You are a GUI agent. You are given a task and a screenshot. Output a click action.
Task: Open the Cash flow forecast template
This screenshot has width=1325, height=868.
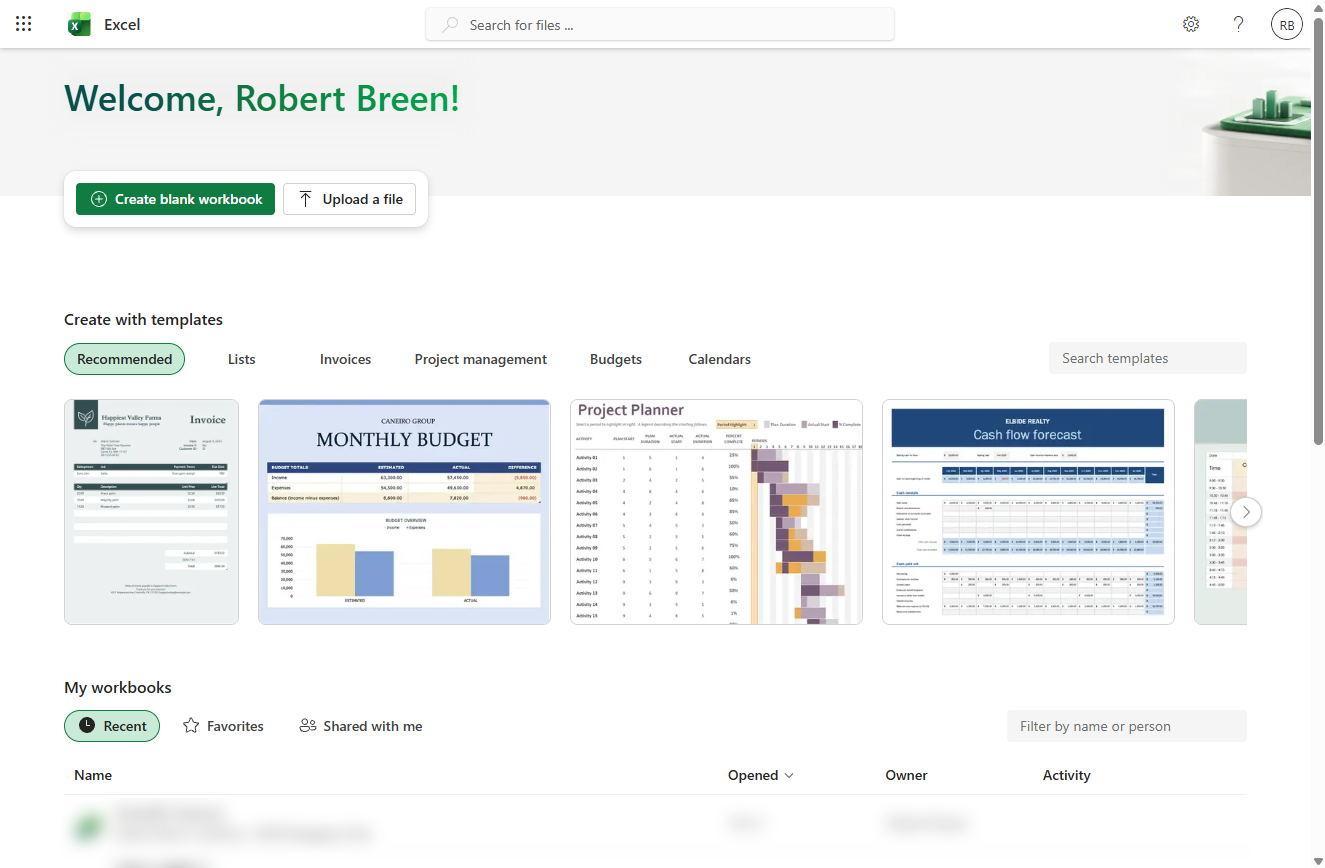1028,512
